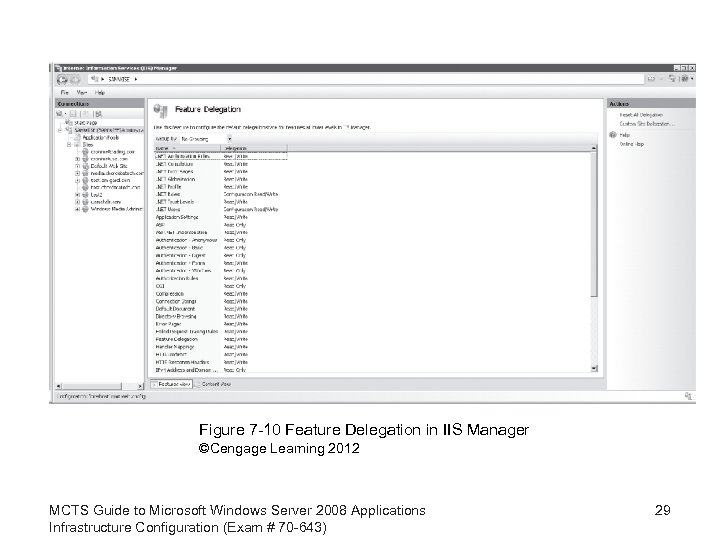Image resolution: width=720 pixels, height=540 pixels.
Task: Select the Application Settings row
Action: [x=220, y=217]
